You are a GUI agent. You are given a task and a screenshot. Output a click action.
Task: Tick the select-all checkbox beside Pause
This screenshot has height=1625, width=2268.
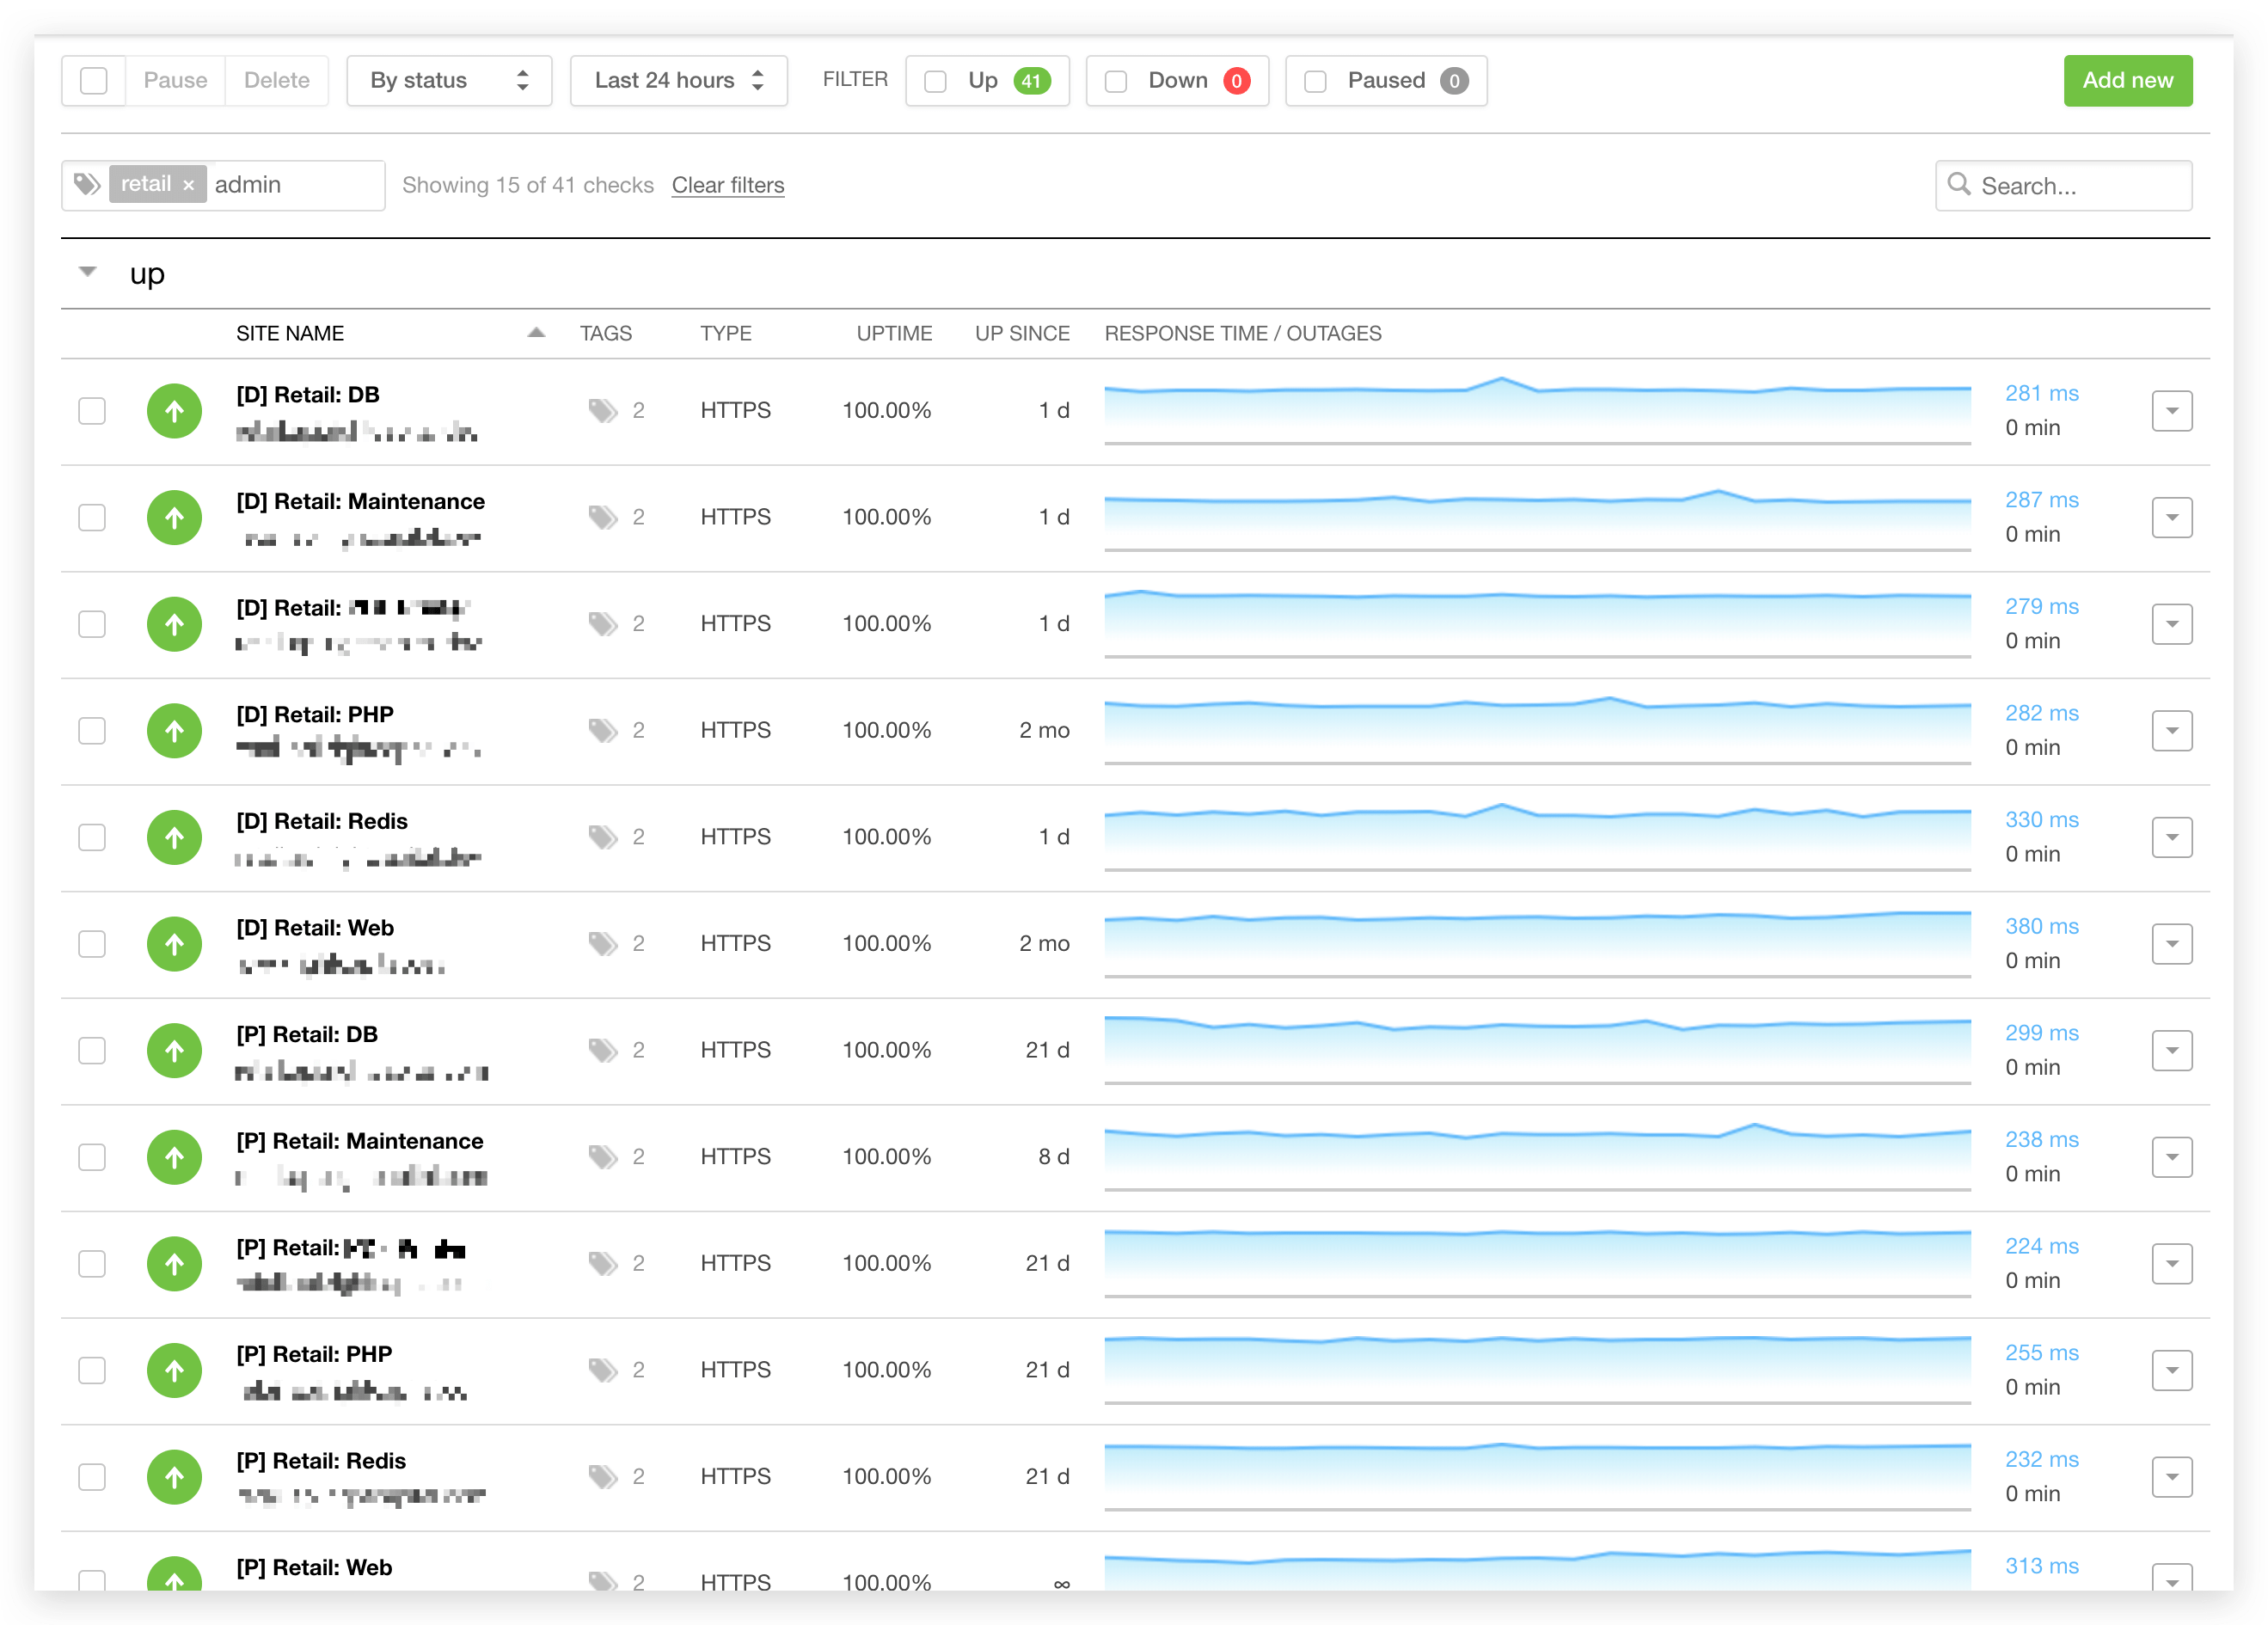[93, 81]
